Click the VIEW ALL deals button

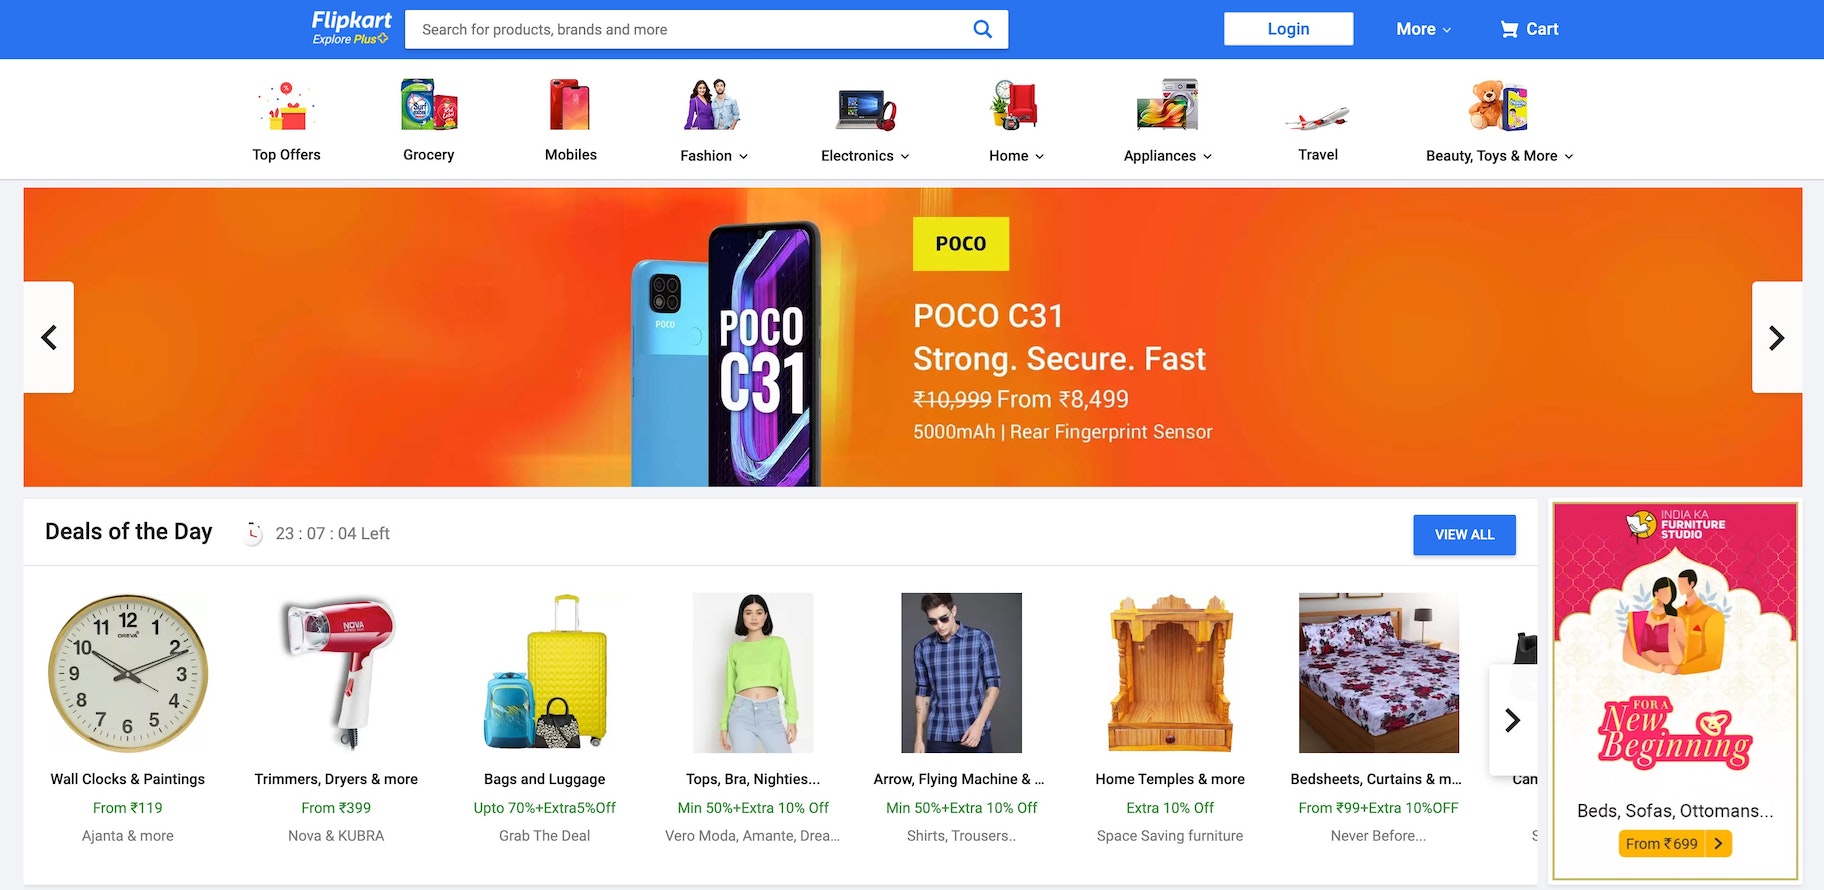(1464, 535)
